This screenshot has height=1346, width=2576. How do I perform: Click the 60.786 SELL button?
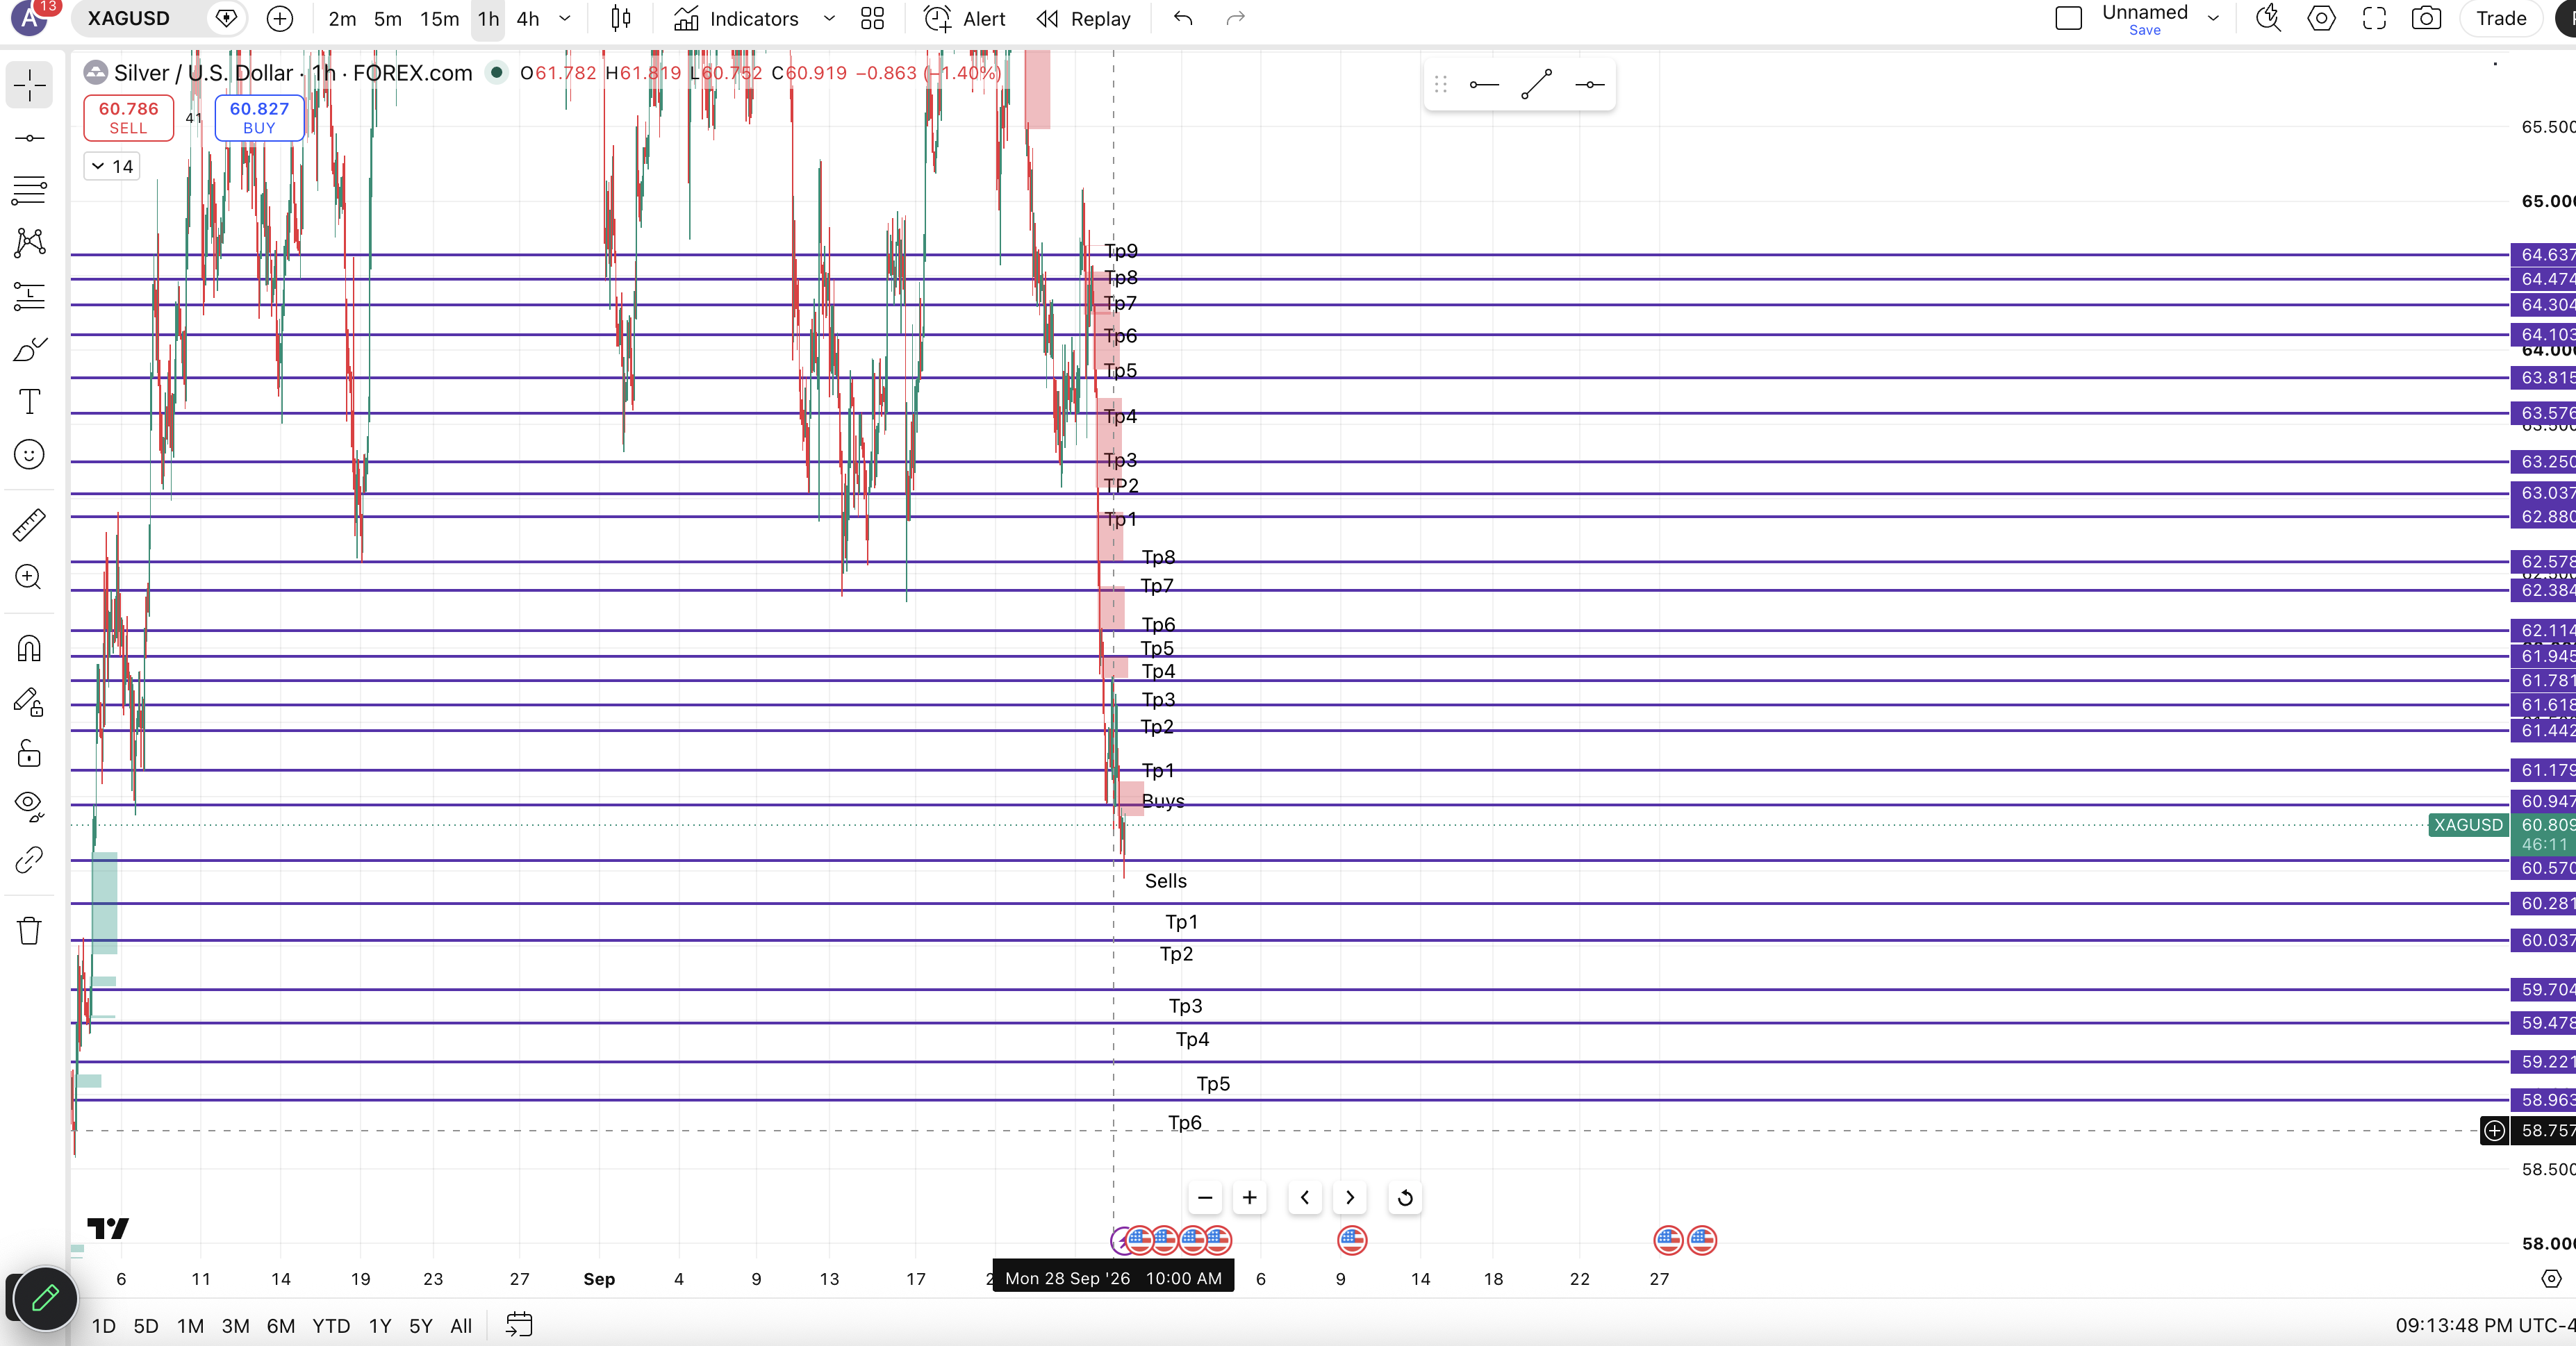point(128,117)
